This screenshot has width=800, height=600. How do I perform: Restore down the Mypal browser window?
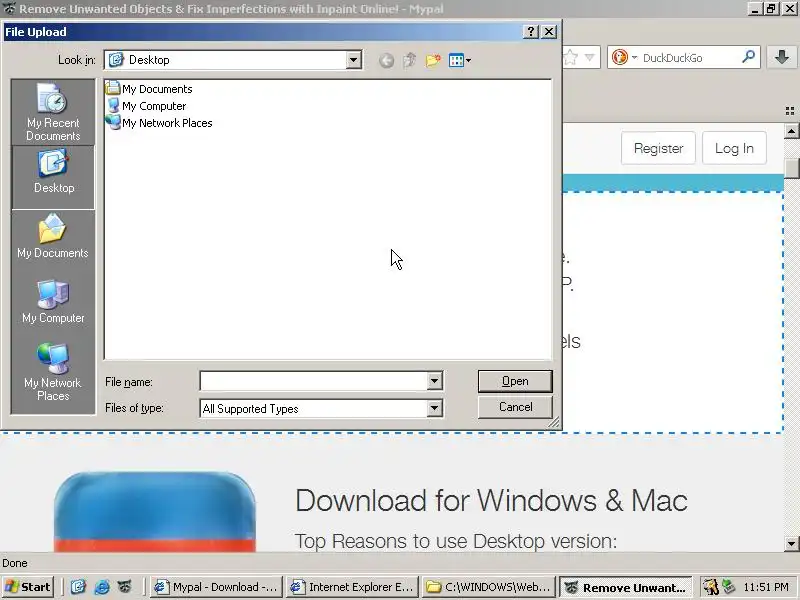771,9
